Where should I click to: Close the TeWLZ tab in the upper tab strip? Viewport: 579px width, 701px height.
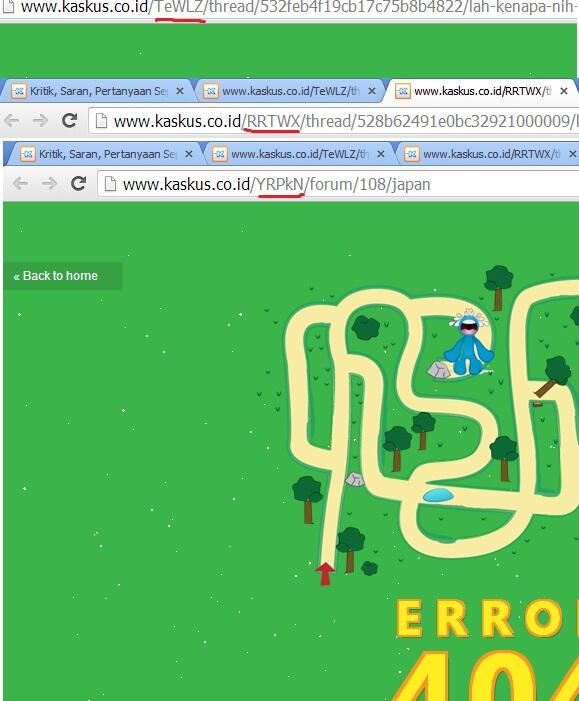[x=372, y=91]
